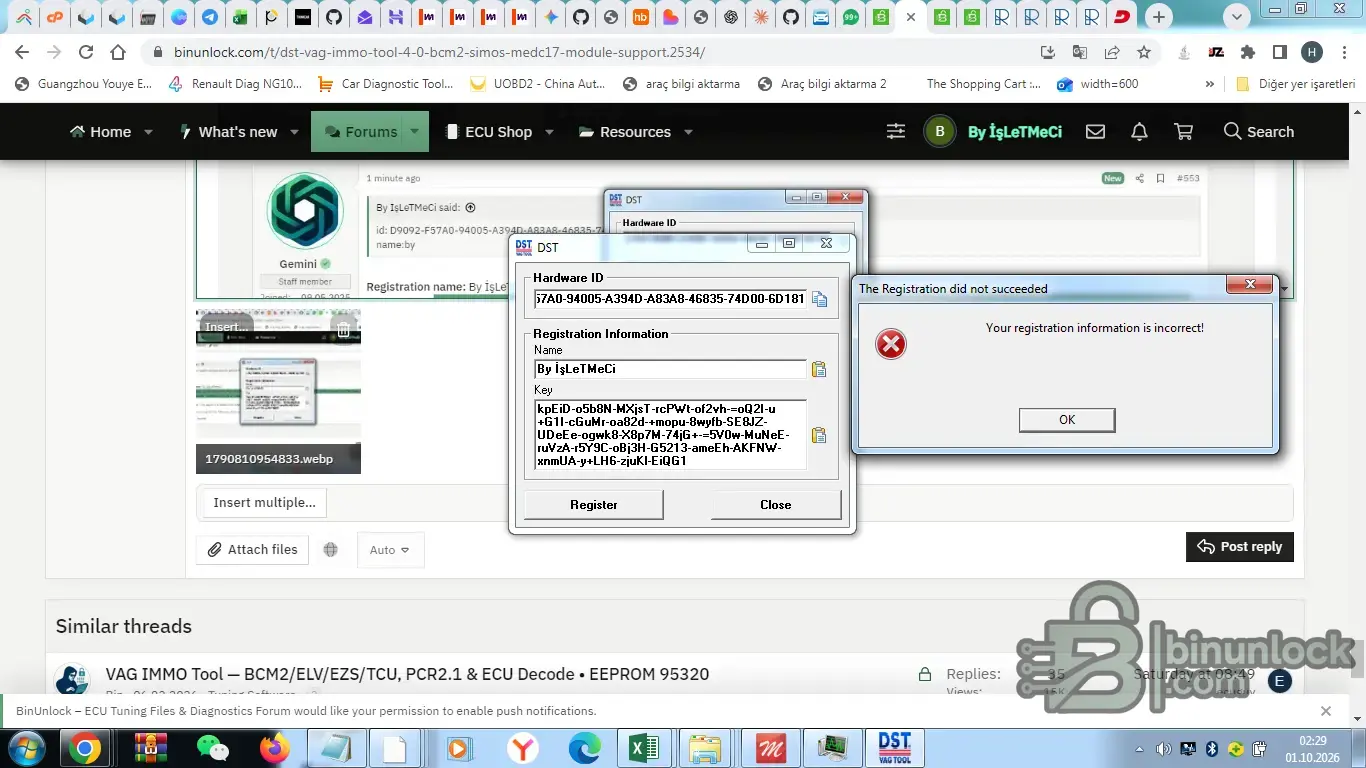1366x768 pixels.
Task: Click the Name input field in DST
Action: (670, 369)
